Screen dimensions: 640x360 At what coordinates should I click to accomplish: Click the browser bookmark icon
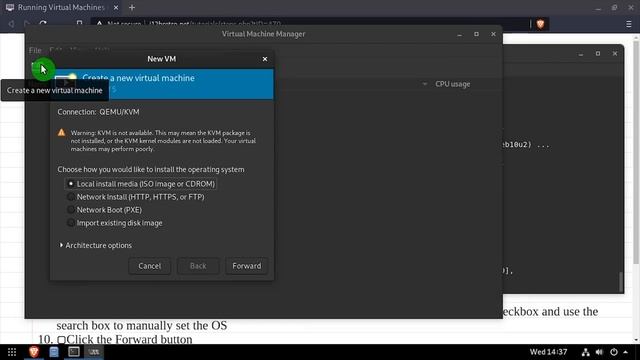(x=79, y=24)
